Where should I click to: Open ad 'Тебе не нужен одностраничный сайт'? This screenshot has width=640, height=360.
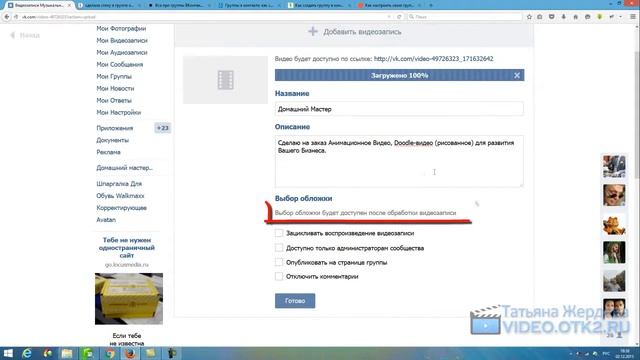tap(127, 248)
